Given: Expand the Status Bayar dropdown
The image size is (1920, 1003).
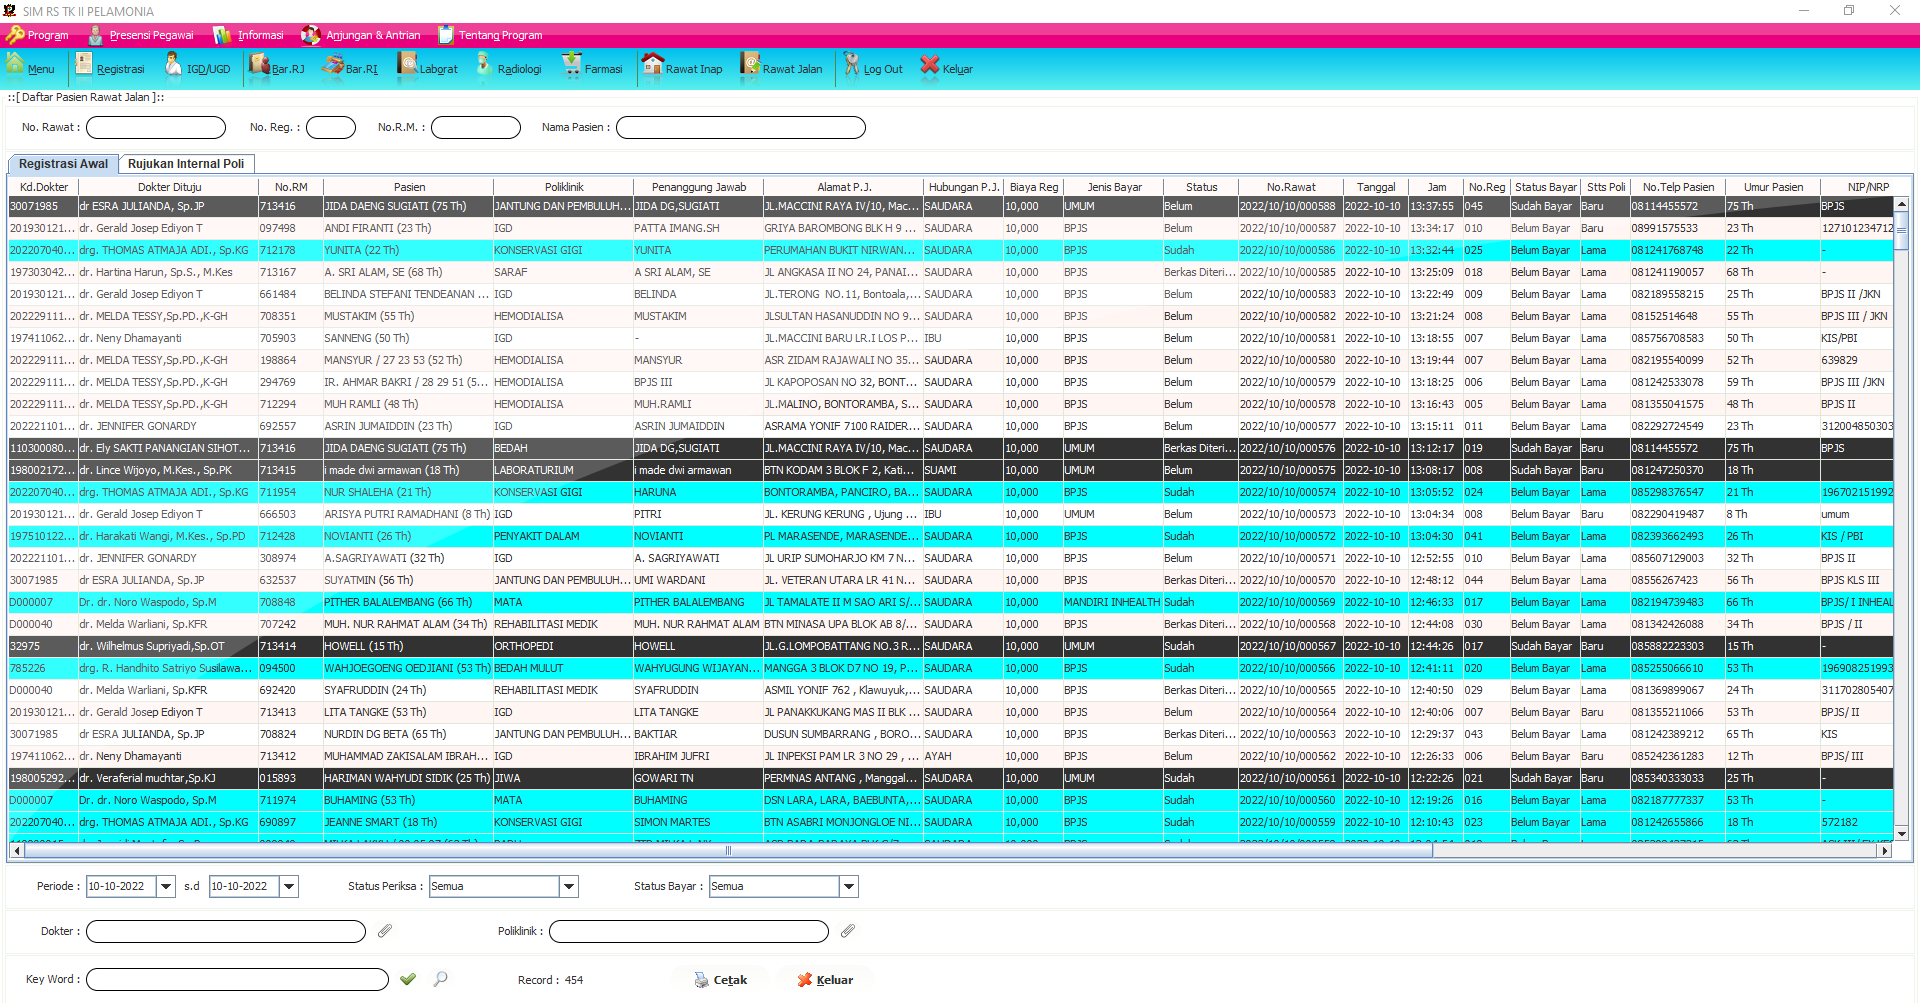Looking at the screenshot, I should click(849, 886).
